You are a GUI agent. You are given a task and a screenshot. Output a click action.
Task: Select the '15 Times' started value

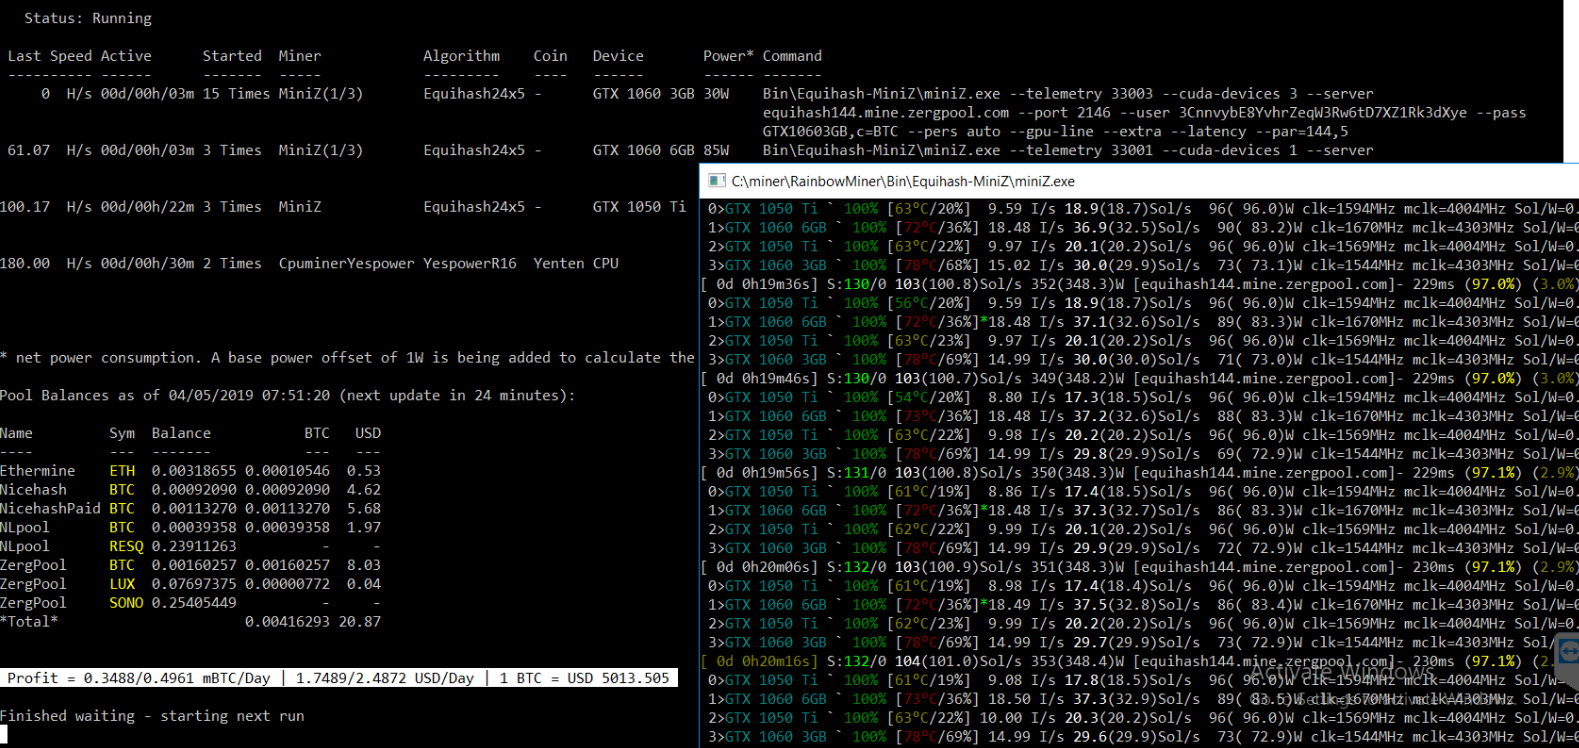point(236,93)
